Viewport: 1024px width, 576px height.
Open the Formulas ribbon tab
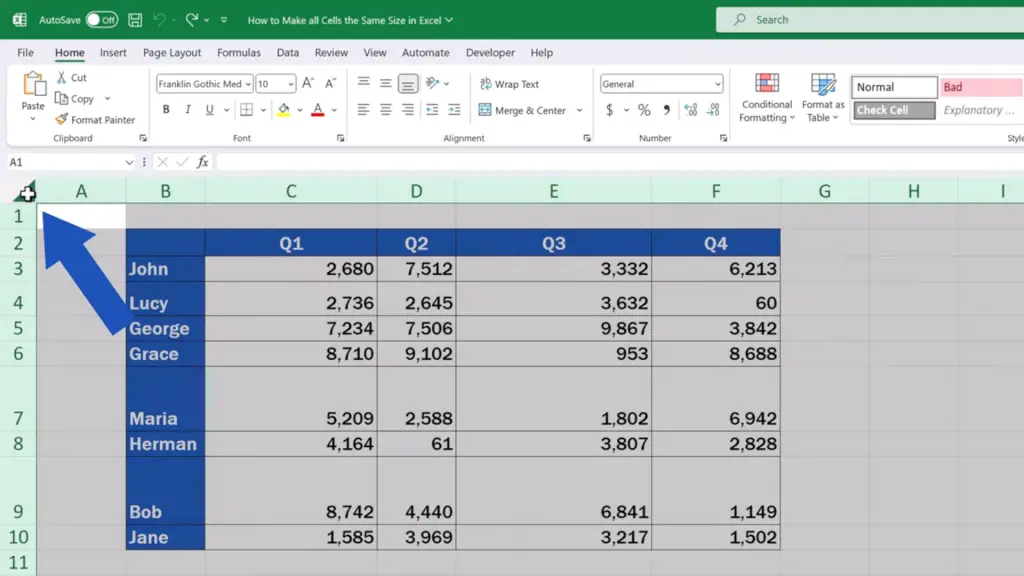tap(238, 53)
